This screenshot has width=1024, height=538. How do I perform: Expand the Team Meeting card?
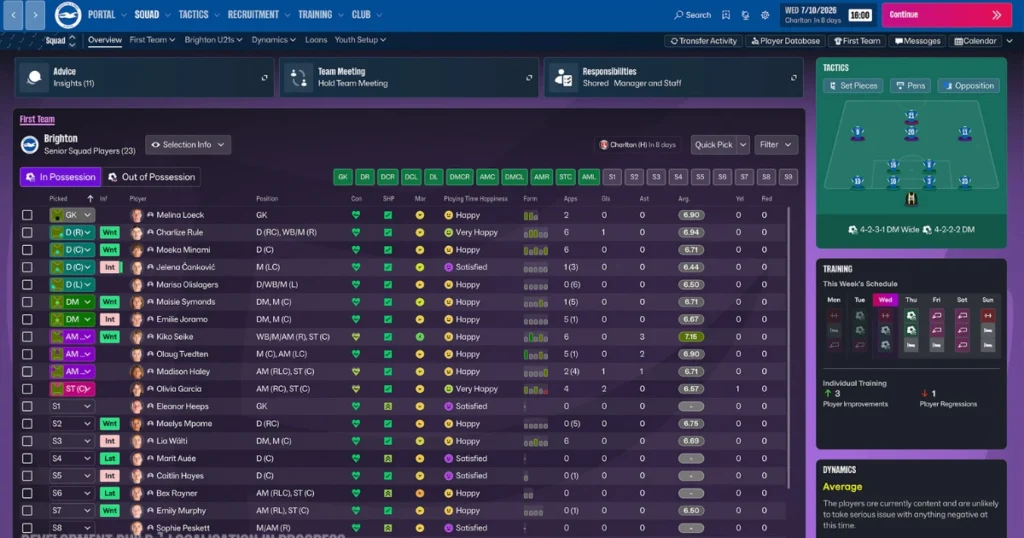coord(529,78)
